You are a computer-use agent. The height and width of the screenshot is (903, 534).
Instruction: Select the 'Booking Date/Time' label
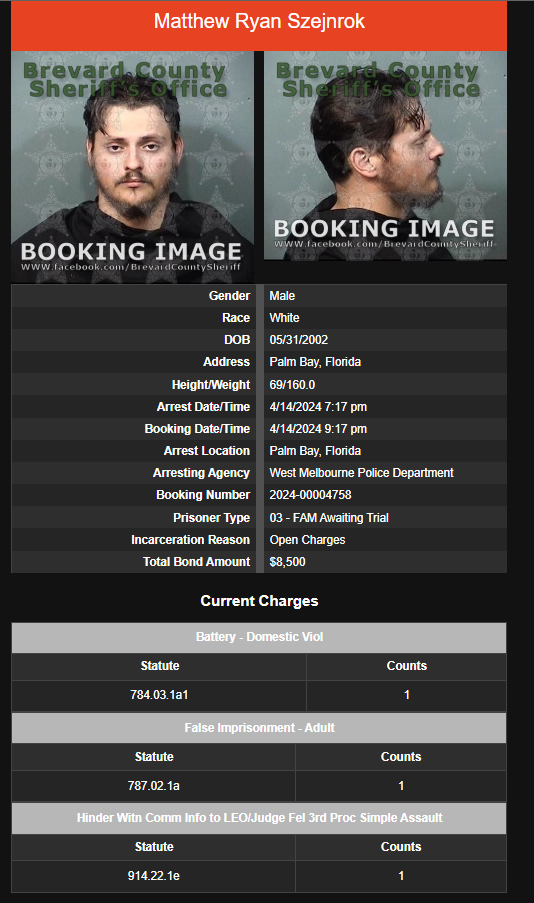[x=197, y=428]
